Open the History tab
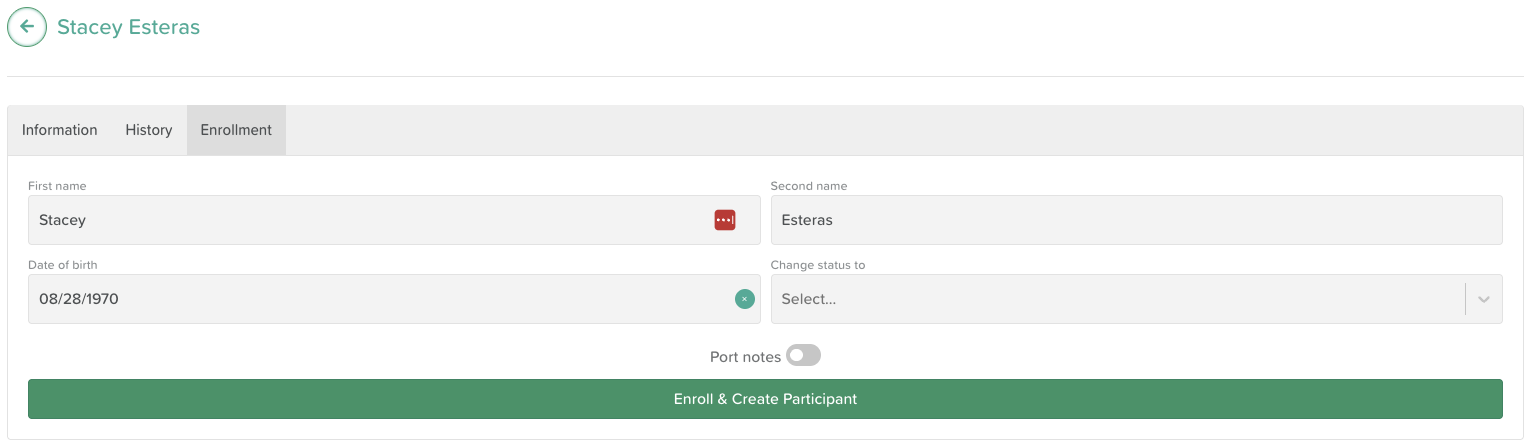The width and height of the screenshot is (1530, 441). tap(149, 130)
